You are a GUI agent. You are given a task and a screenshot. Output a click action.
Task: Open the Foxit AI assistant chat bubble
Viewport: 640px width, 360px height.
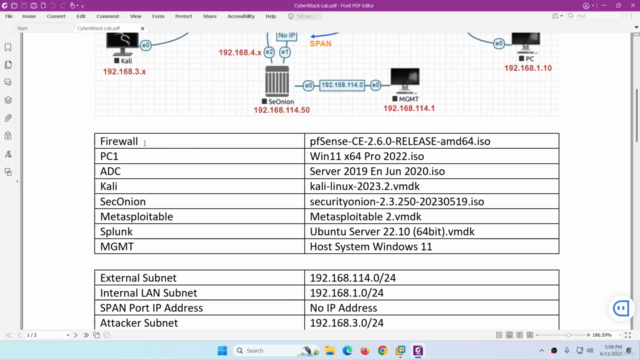(621, 308)
